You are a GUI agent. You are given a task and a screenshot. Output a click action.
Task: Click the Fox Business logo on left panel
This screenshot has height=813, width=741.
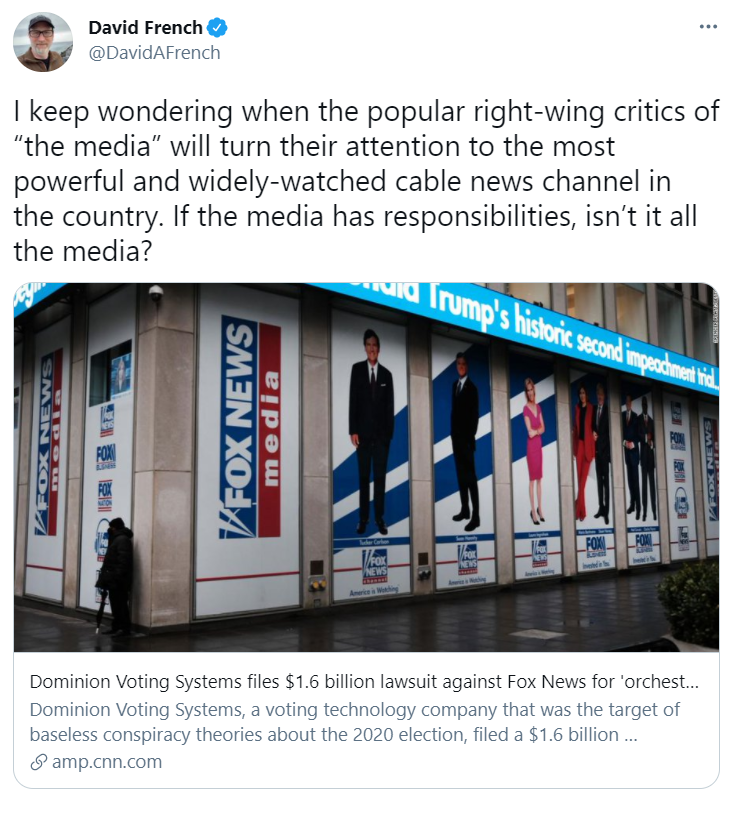pyautogui.click(x=106, y=456)
